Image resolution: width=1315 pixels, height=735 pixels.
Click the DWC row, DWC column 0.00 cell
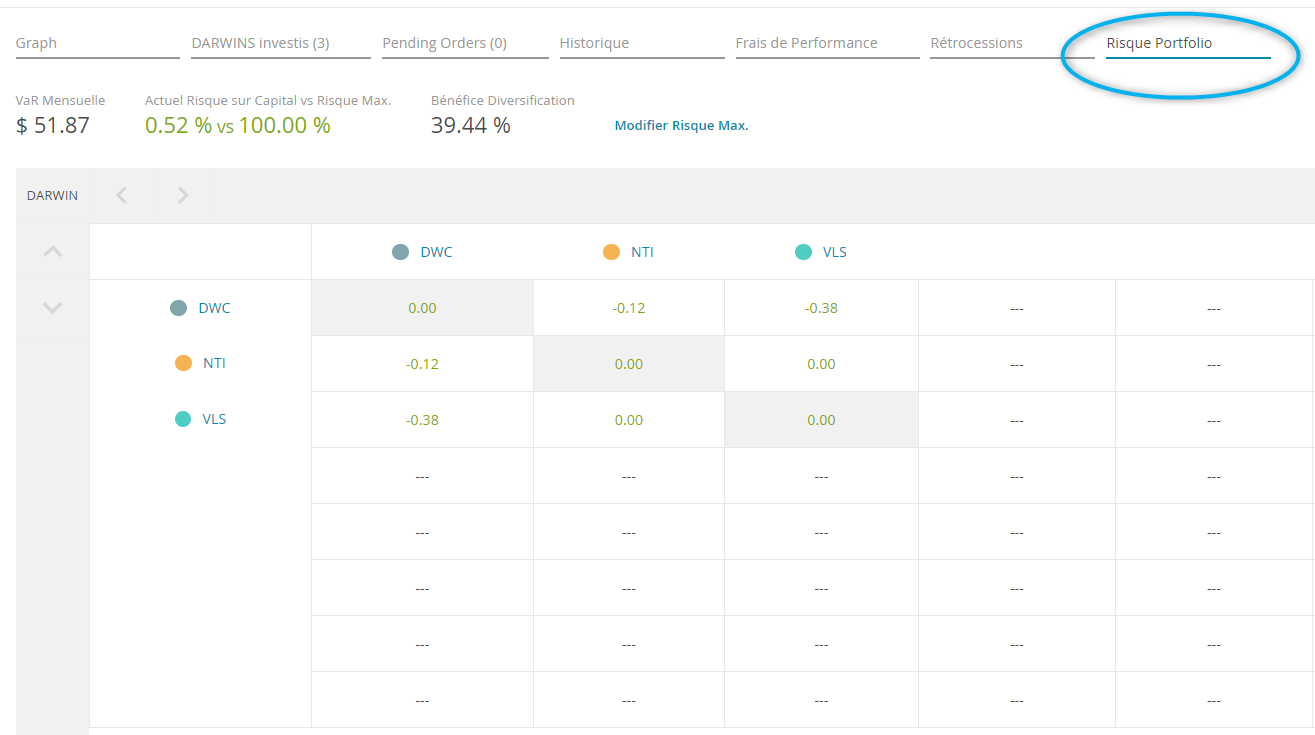coord(422,308)
